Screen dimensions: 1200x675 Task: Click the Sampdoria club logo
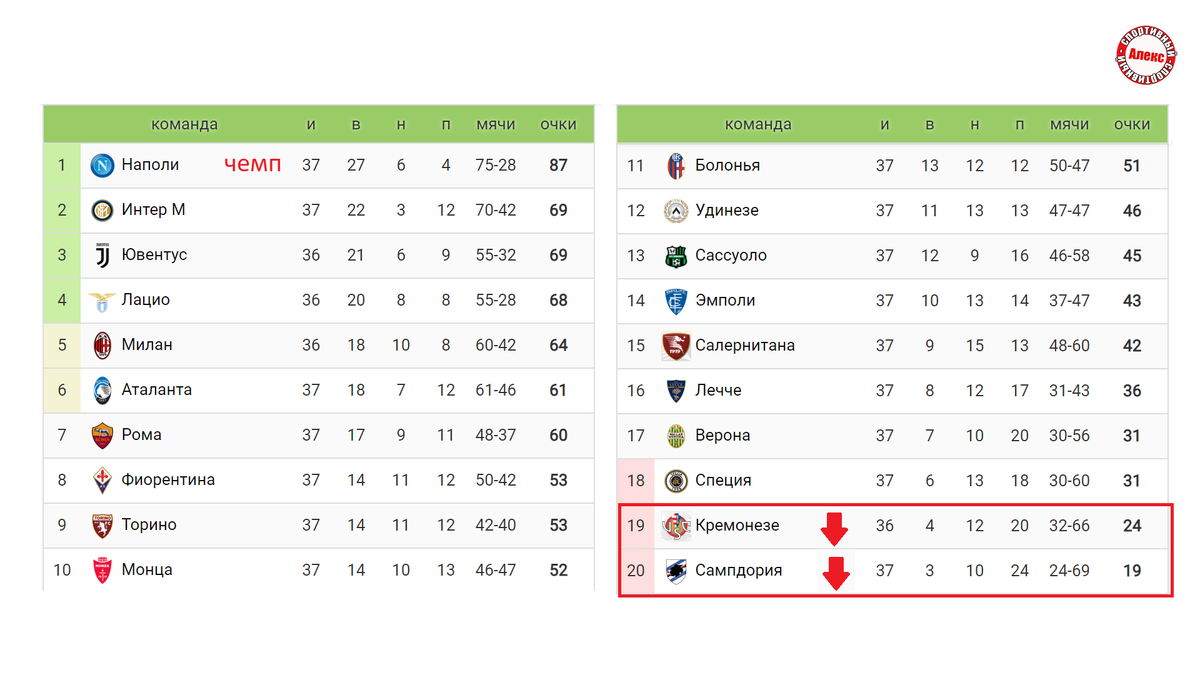(676, 571)
